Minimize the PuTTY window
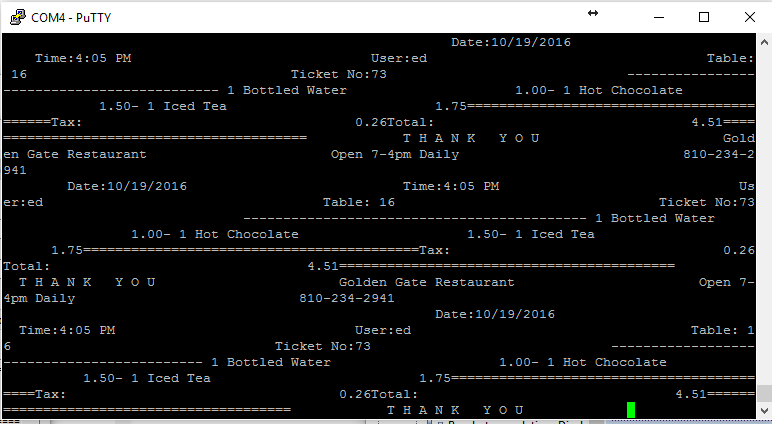 pyautogui.click(x=659, y=17)
